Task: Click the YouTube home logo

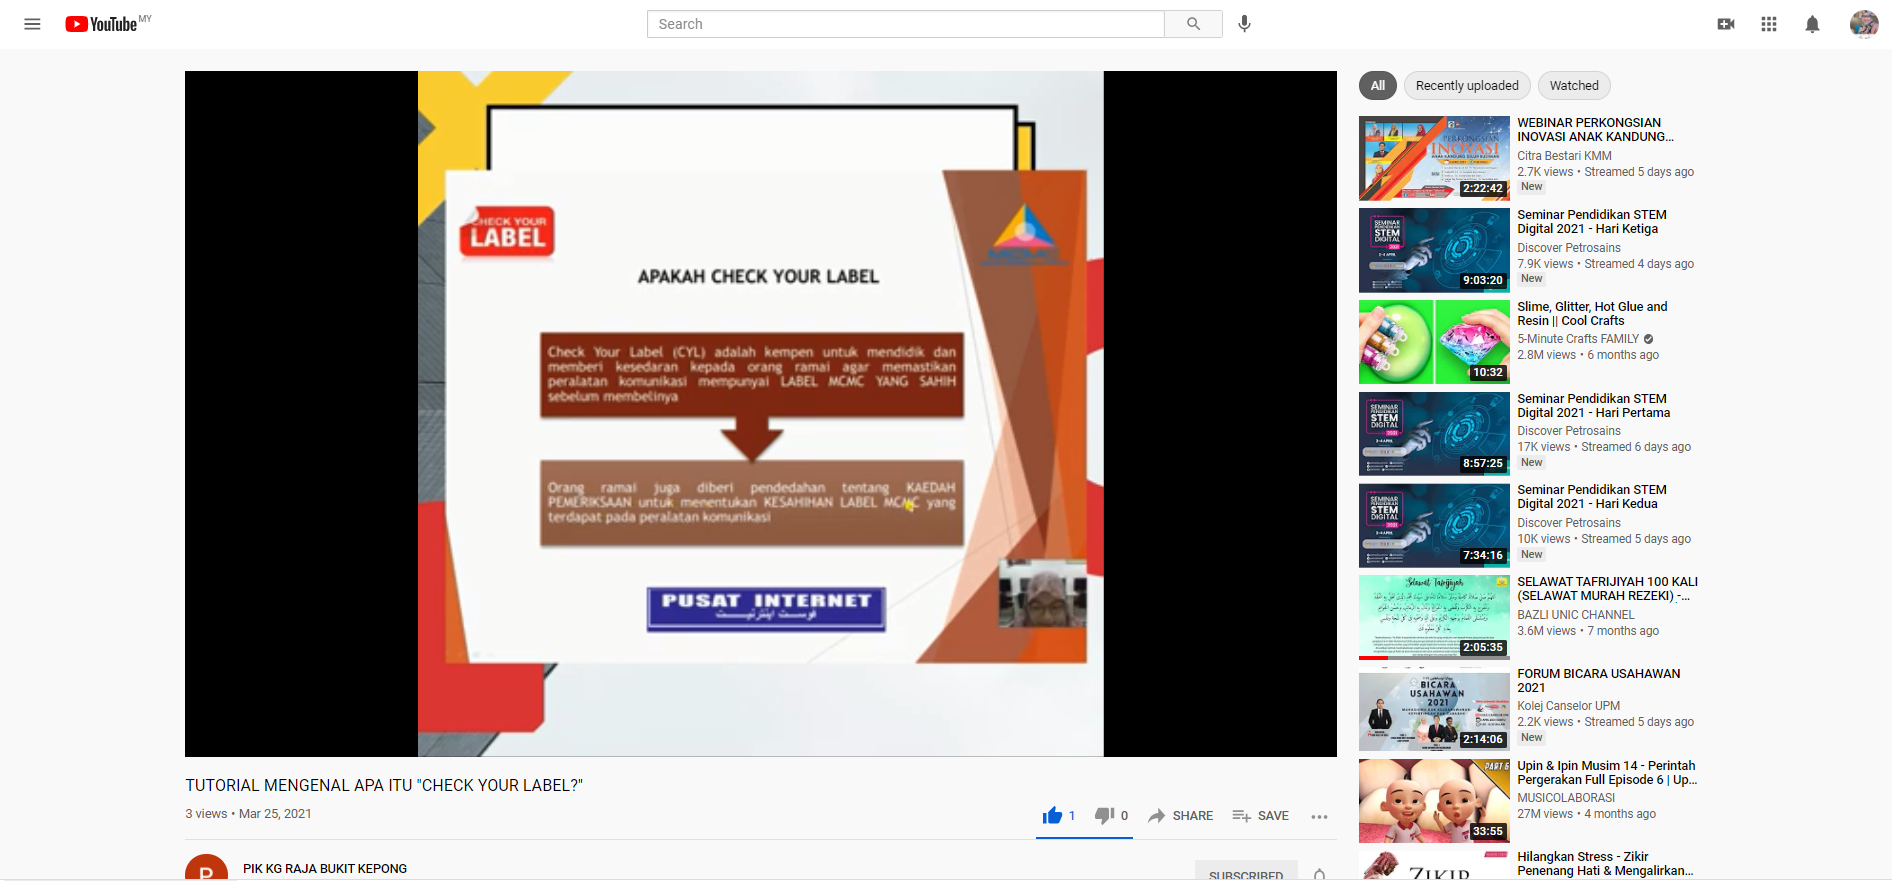Action: pyautogui.click(x=102, y=24)
